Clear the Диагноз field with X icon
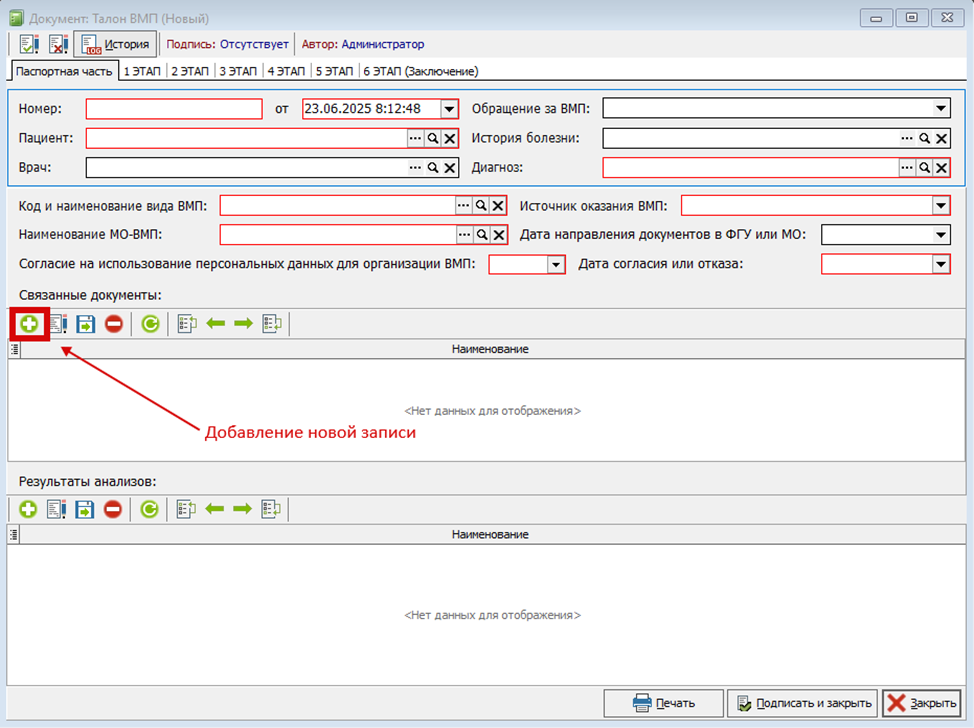 click(x=941, y=168)
